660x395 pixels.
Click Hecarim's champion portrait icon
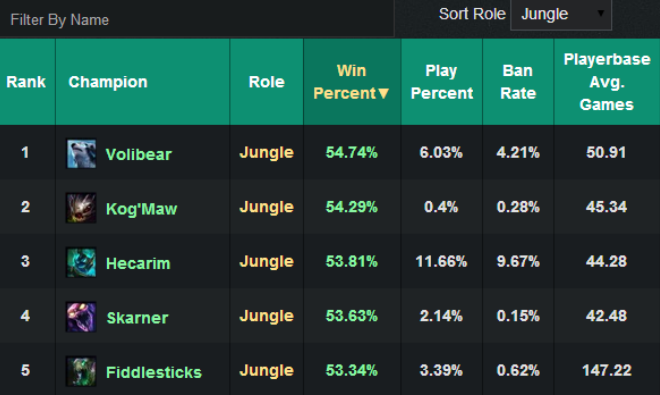click(x=81, y=262)
